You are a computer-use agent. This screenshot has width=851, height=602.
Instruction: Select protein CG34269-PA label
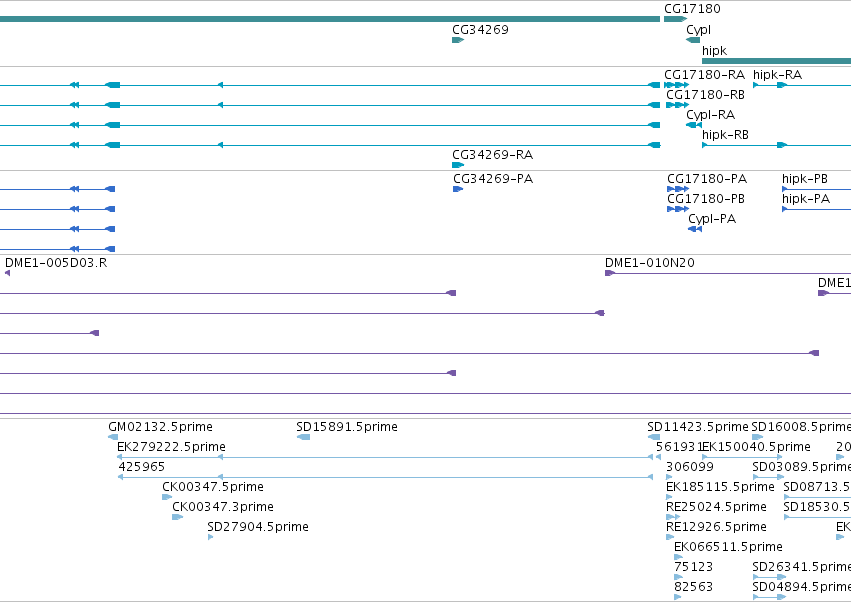click(493, 179)
